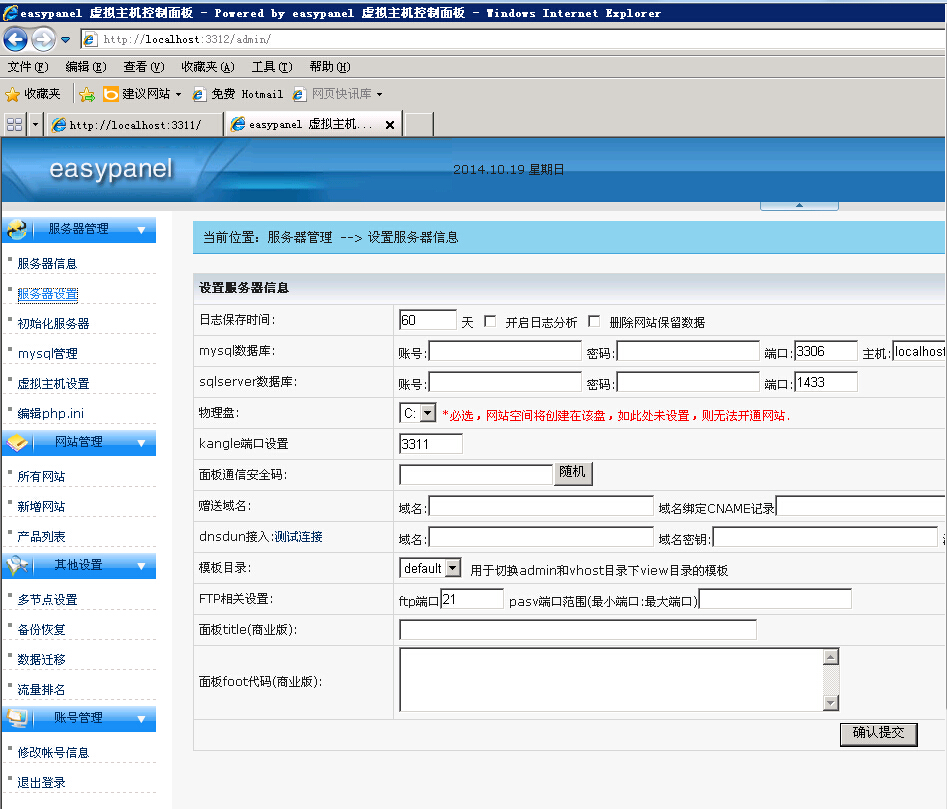Click the kangle端口设置 input field

431,444
